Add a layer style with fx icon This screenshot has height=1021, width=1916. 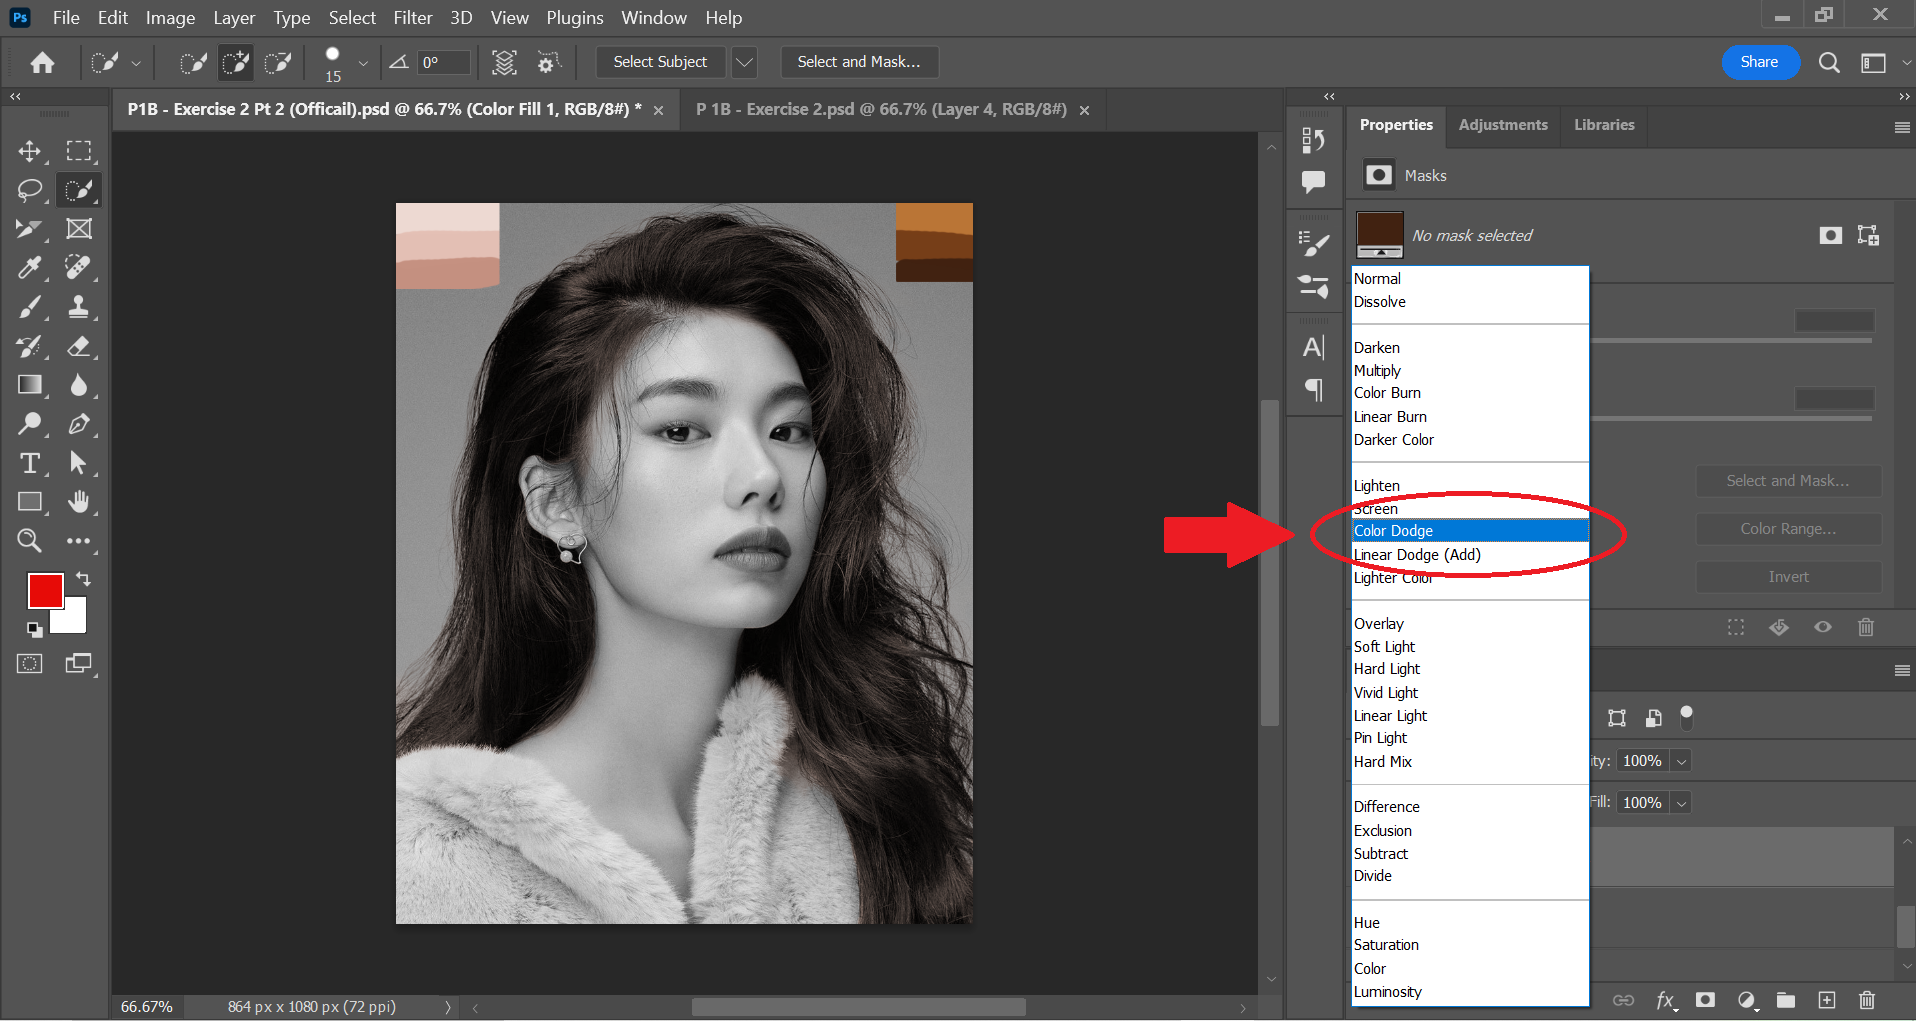1666,1000
